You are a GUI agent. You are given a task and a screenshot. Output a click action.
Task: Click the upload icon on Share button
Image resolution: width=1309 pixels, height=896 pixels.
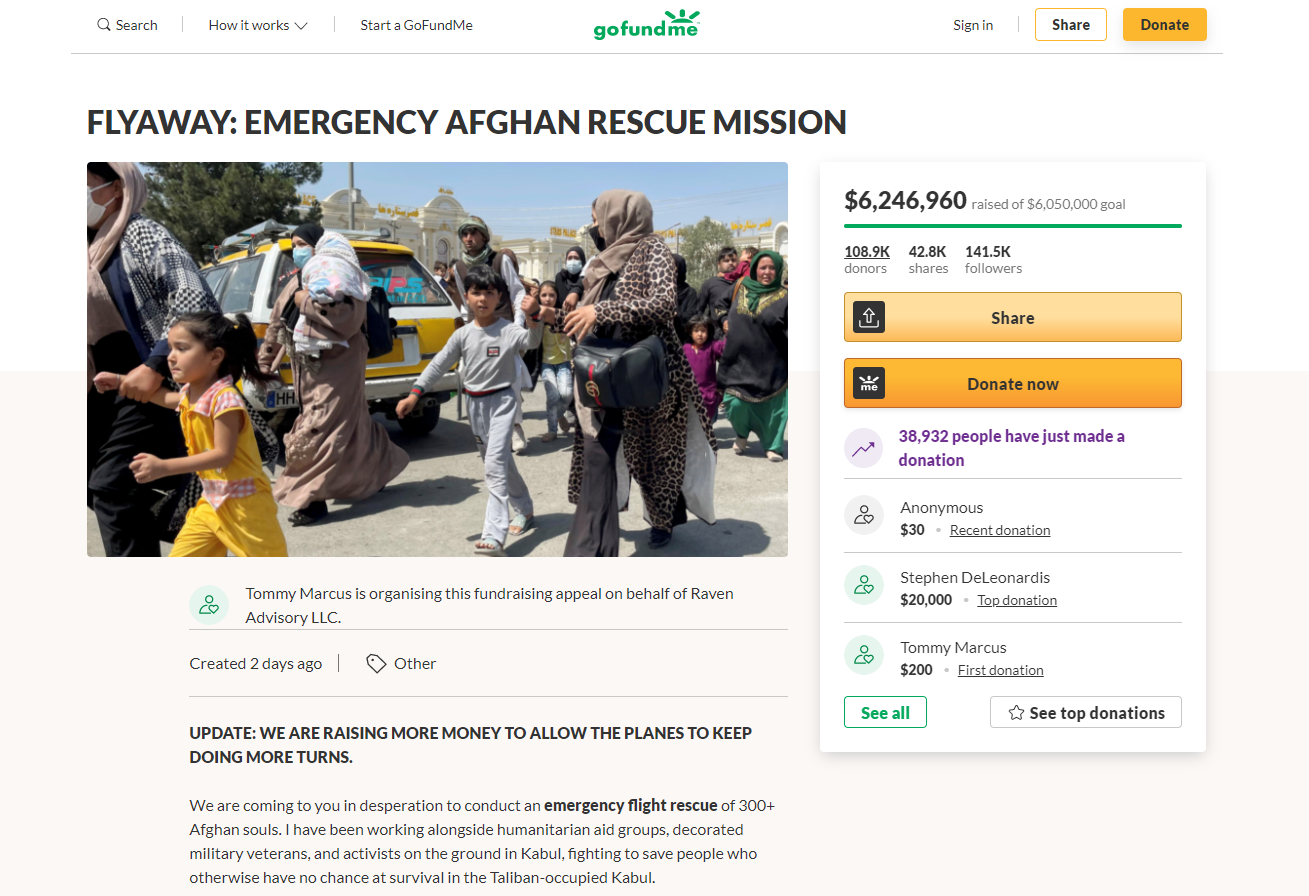[869, 317]
